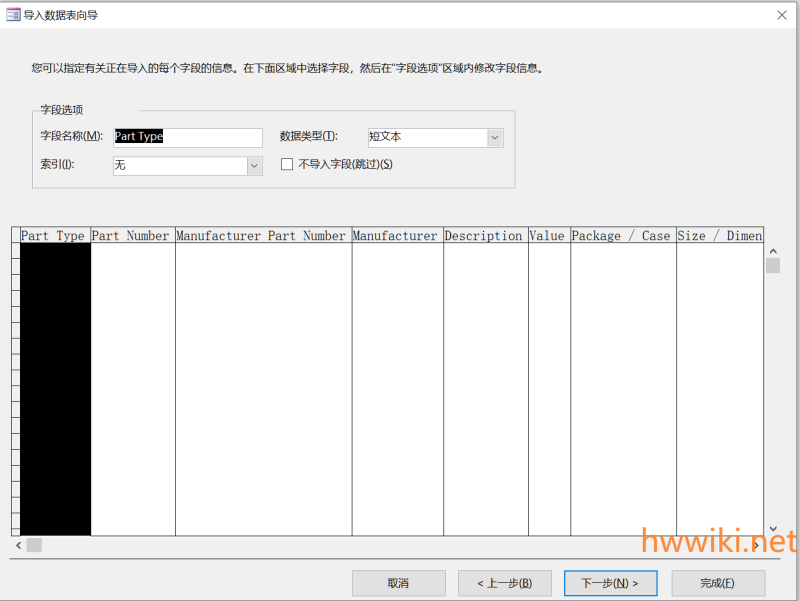Open the 数据类型 dropdown
This screenshot has width=800, height=601.
[x=495, y=138]
